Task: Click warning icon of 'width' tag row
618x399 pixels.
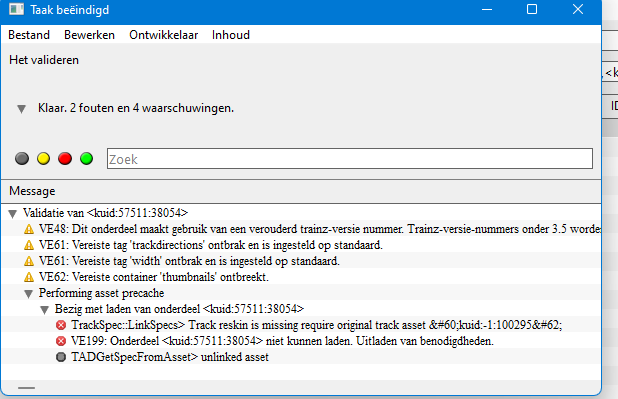Action: (29, 261)
